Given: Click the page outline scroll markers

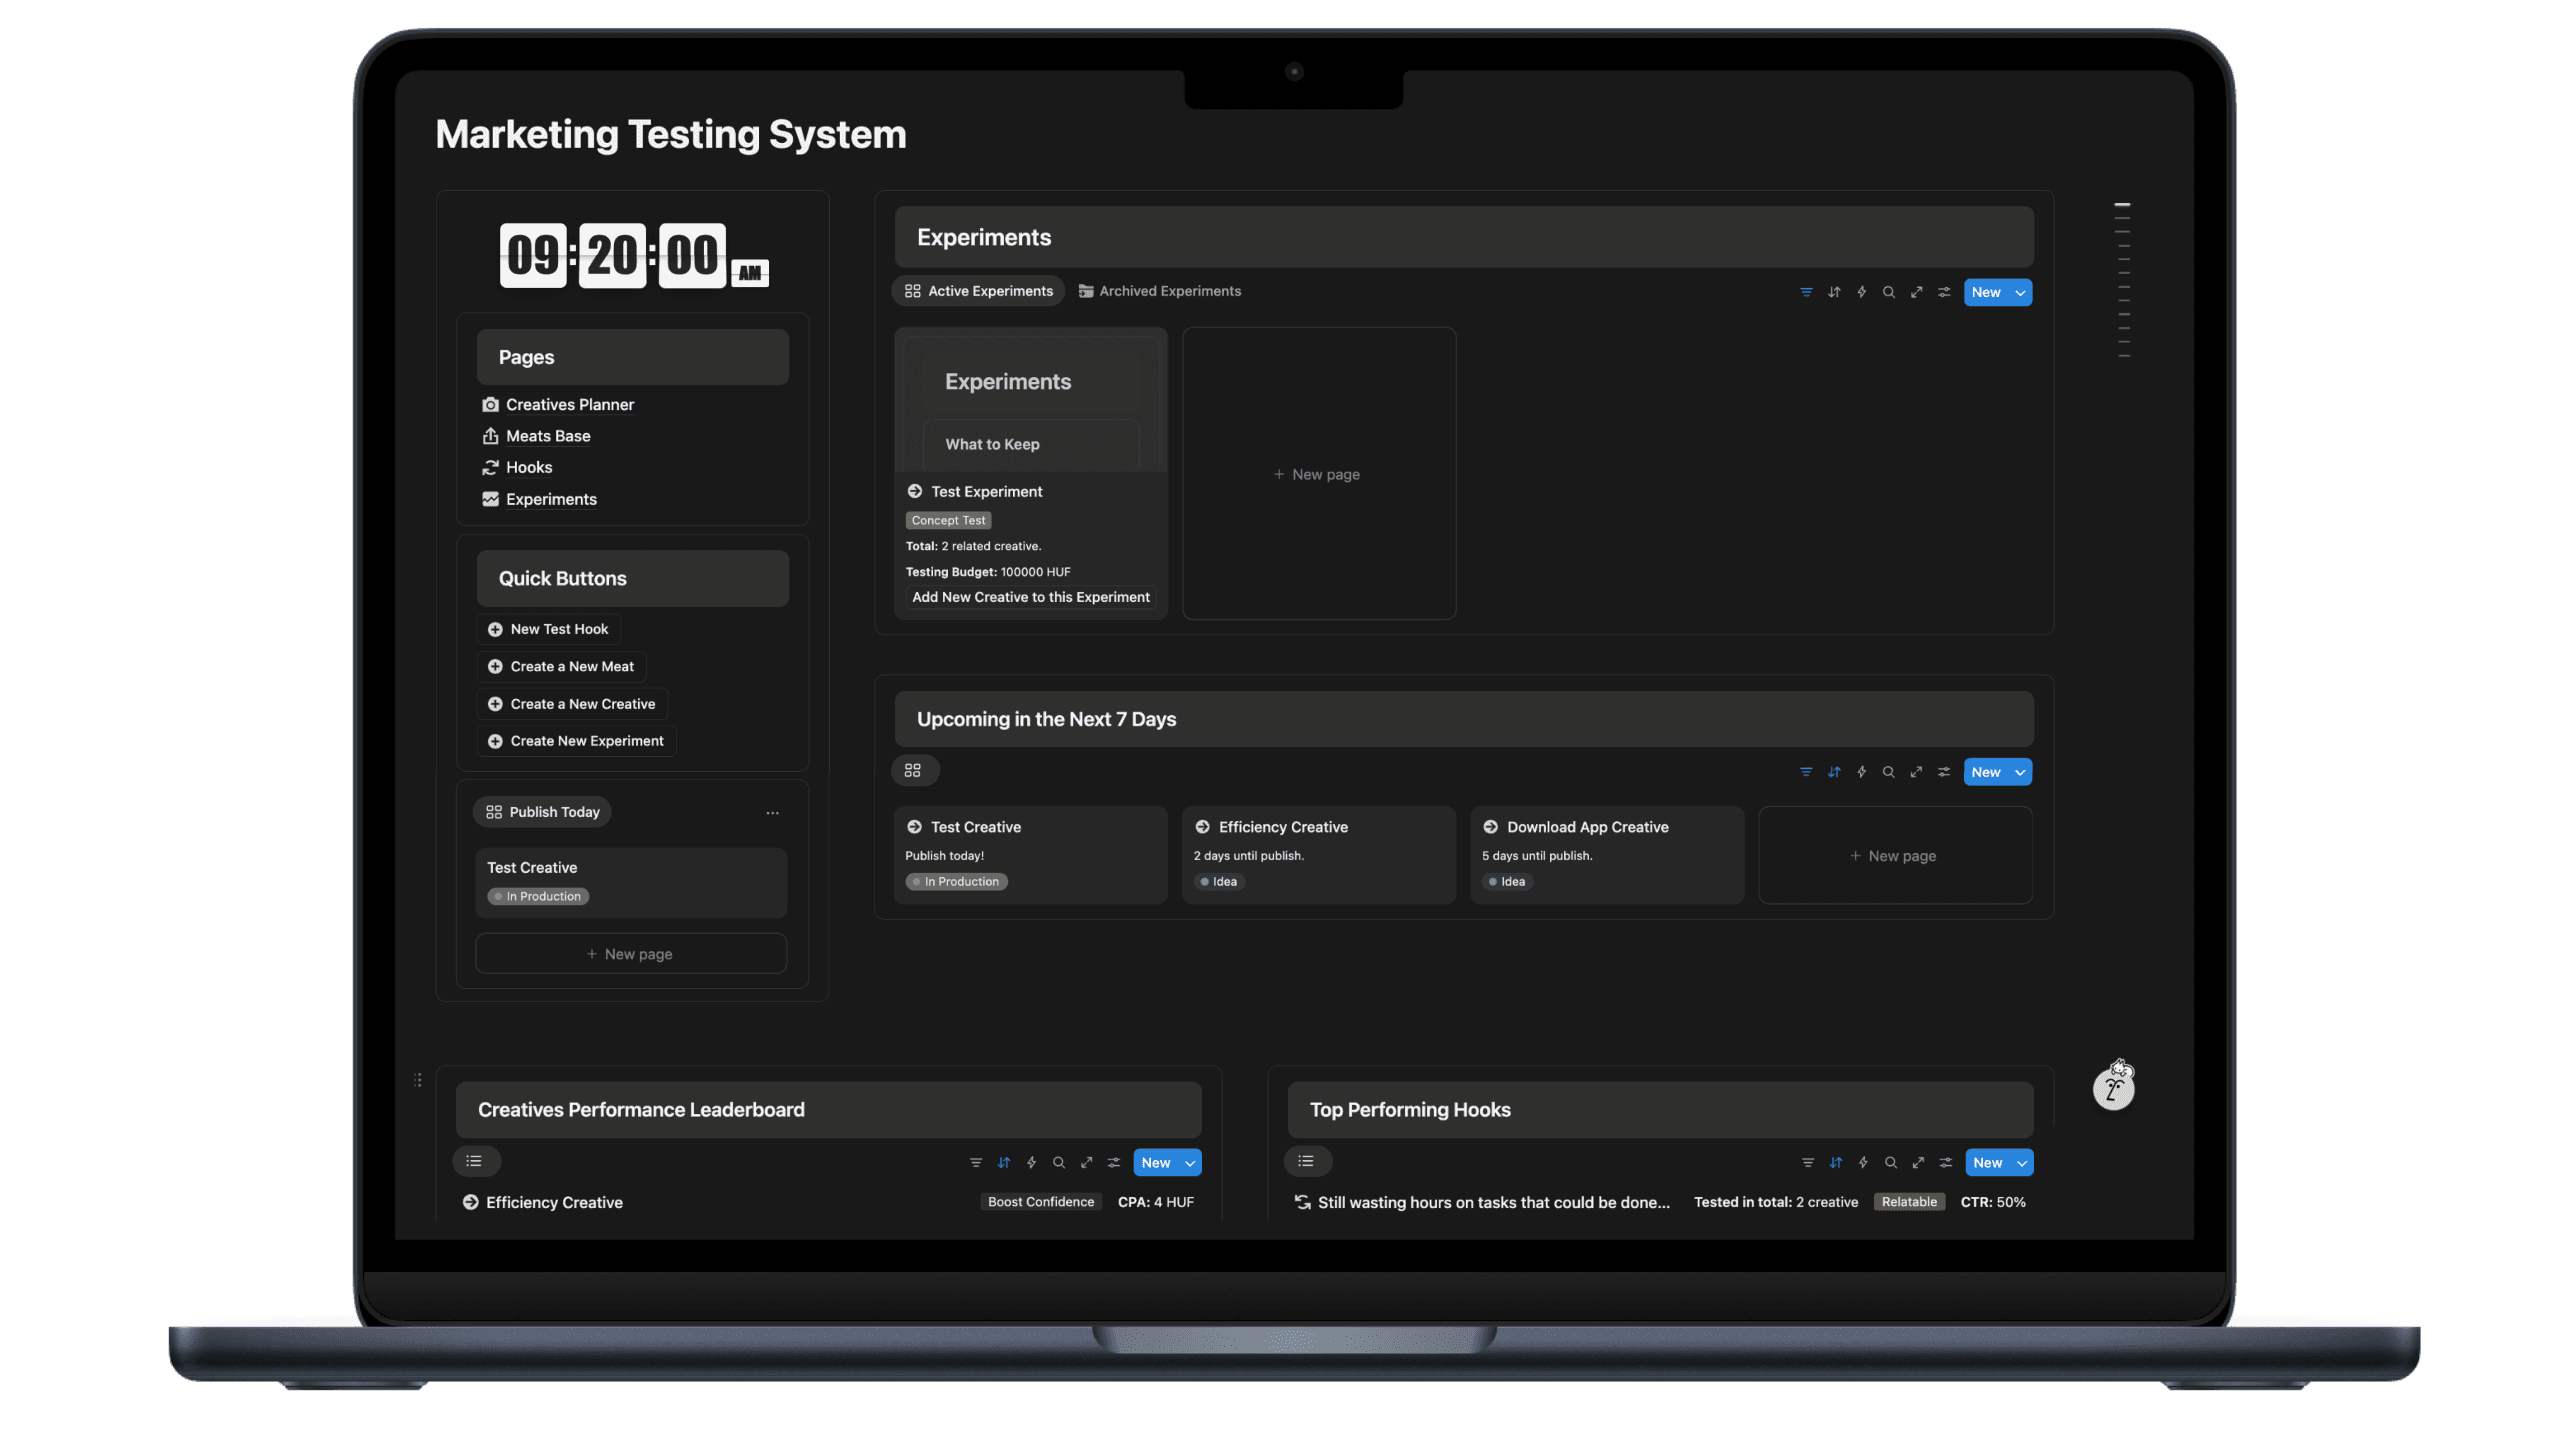Looking at the screenshot, I should (2123, 280).
